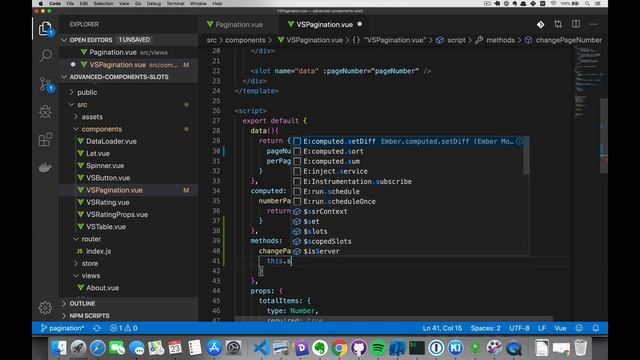This screenshot has width=640, height=360.
Task: Click the Synchronize Changes icon in status bar
Action: click(x=97, y=328)
